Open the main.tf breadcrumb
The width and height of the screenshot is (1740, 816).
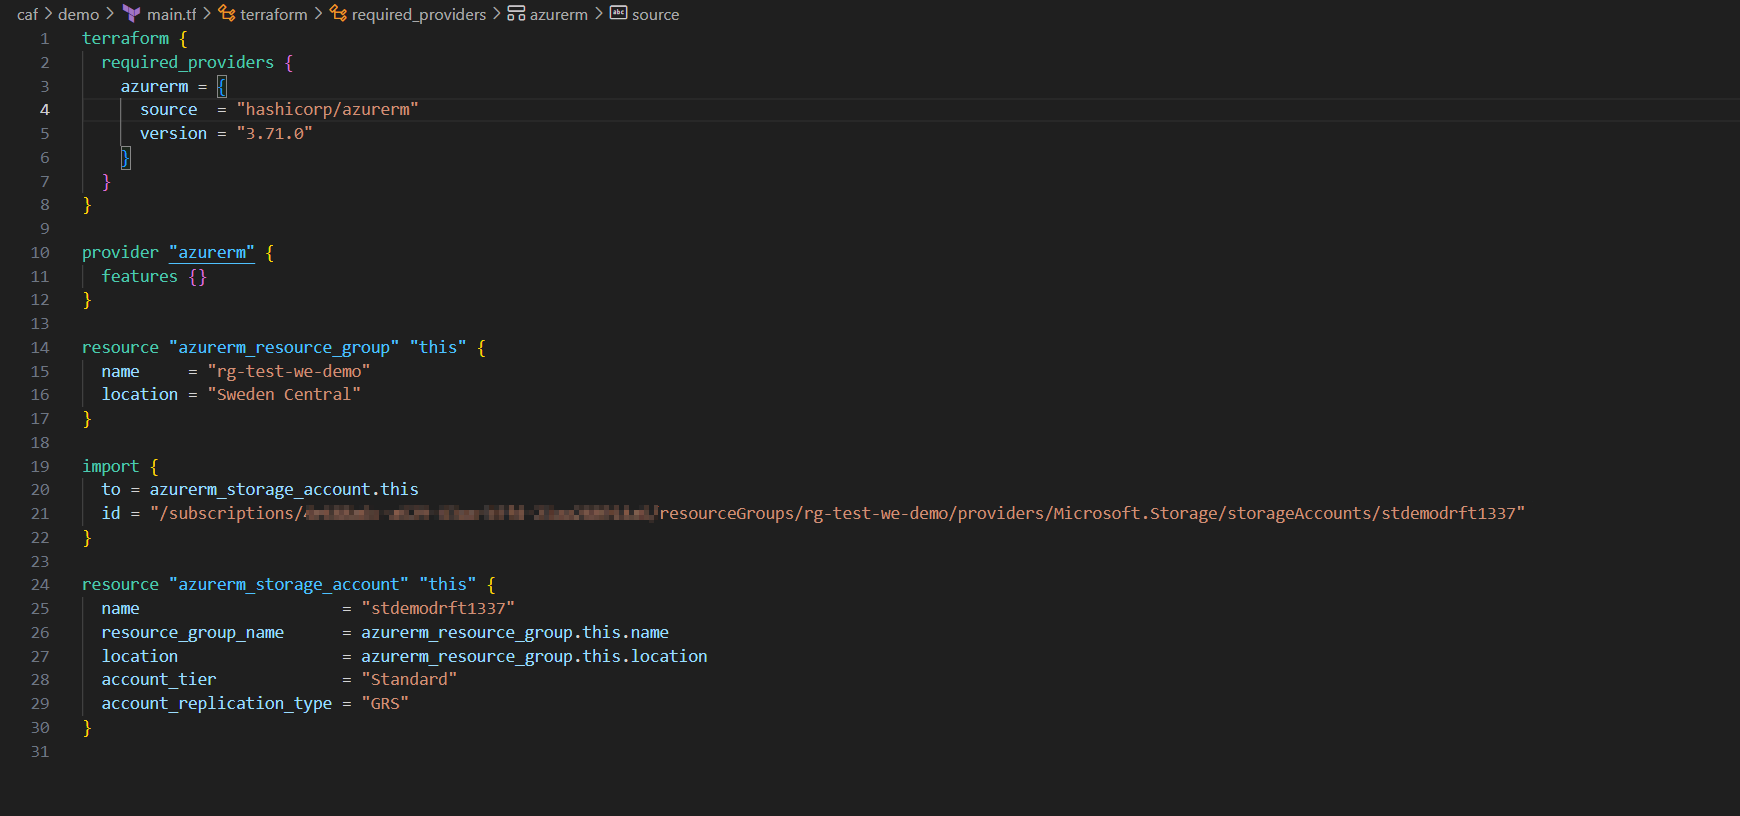171,14
